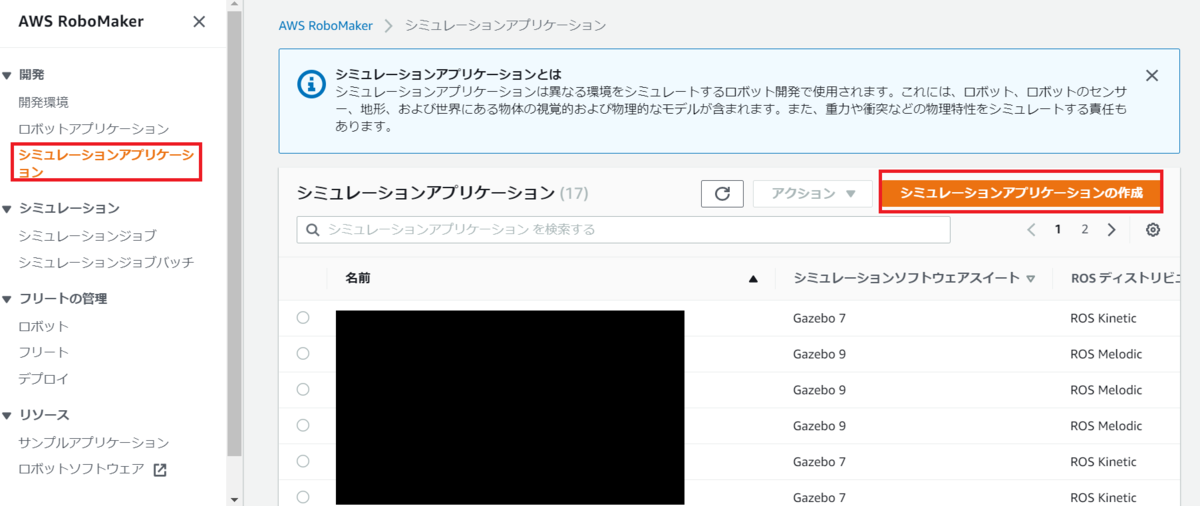Click ROS Kinetic cell in first row

click(x=1103, y=318)
